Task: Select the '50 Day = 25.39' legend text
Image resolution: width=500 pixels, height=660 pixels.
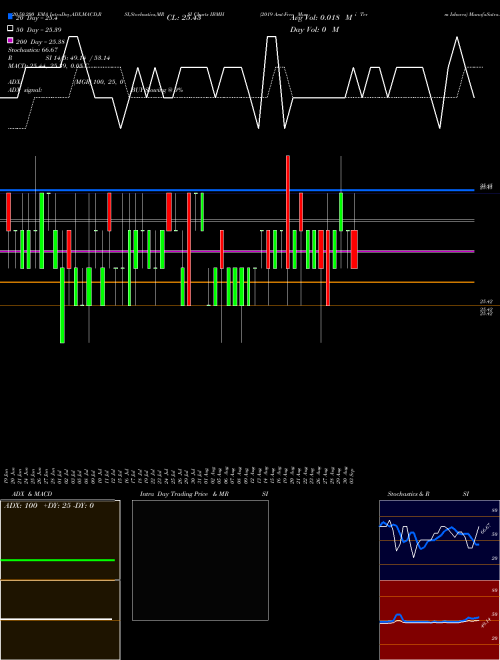Action: click(39, 30)
